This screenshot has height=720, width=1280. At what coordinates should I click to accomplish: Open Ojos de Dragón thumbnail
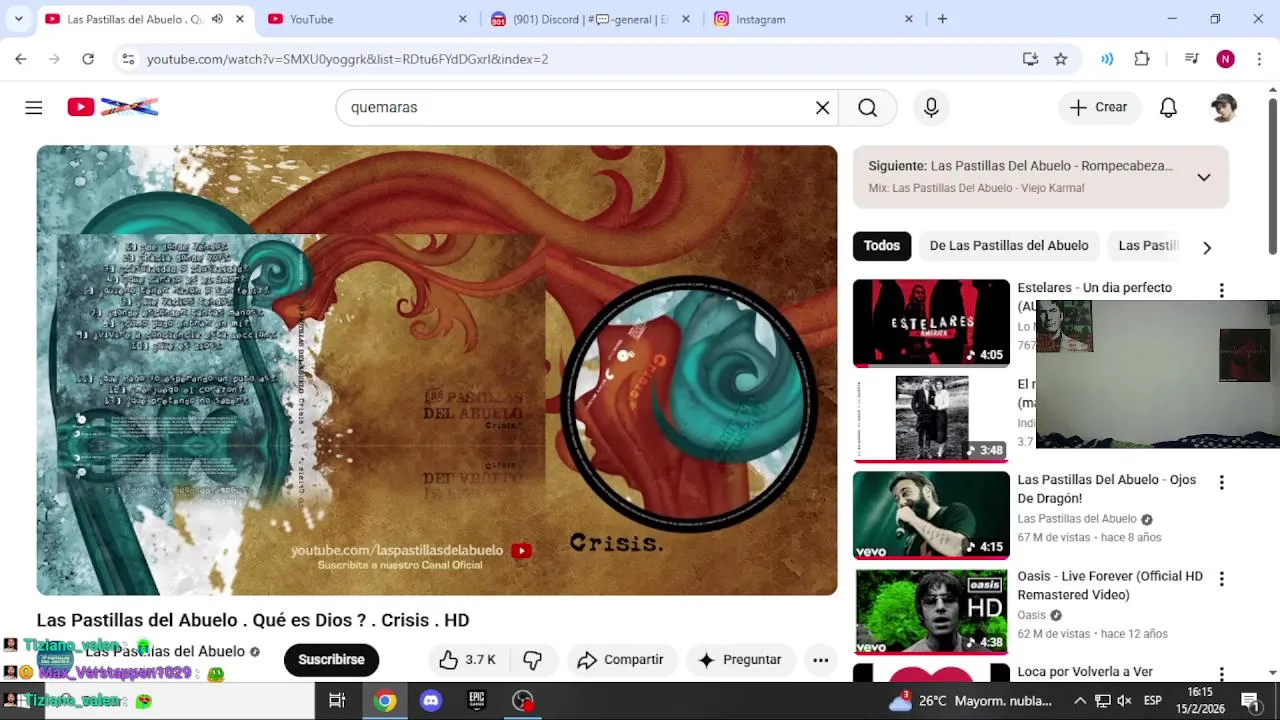point(931,515)
